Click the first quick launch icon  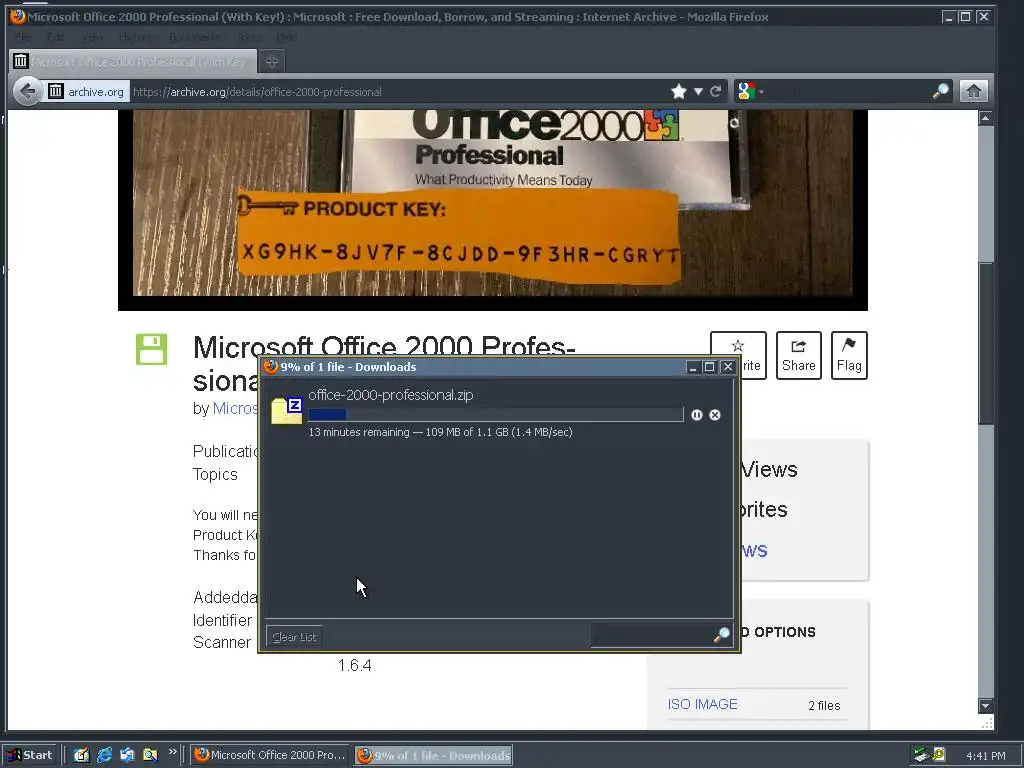(x=81, y=755)
